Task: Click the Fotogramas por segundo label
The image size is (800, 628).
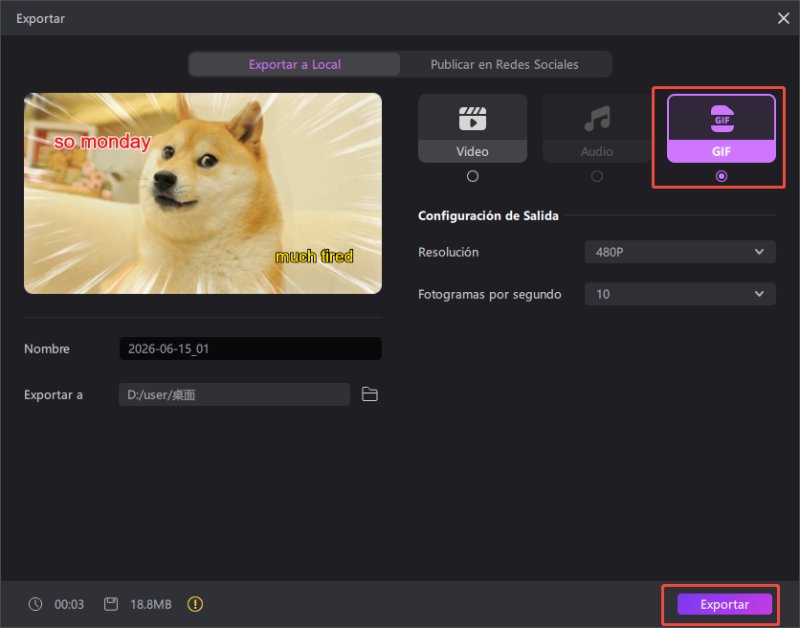Action: tap(489, 294)
